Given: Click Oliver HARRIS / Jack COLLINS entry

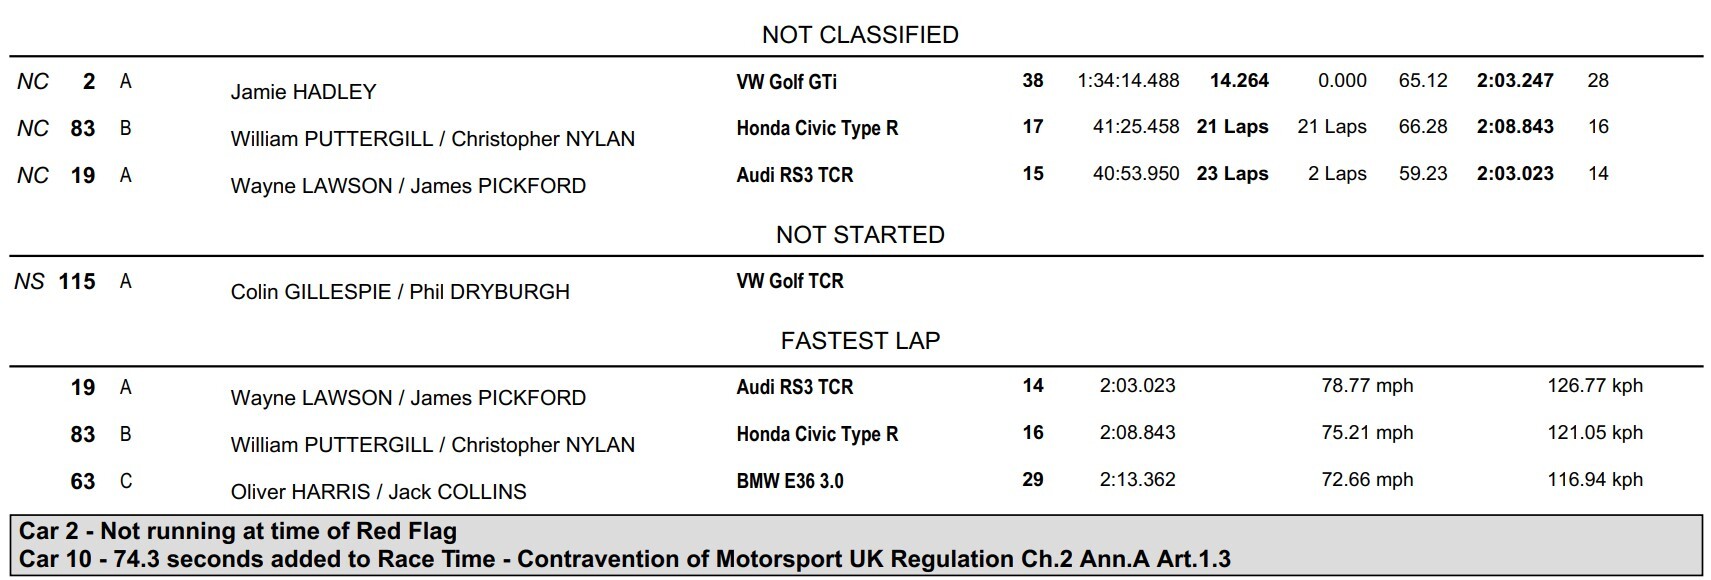Looking at the screenshot, I should (378, 492).
